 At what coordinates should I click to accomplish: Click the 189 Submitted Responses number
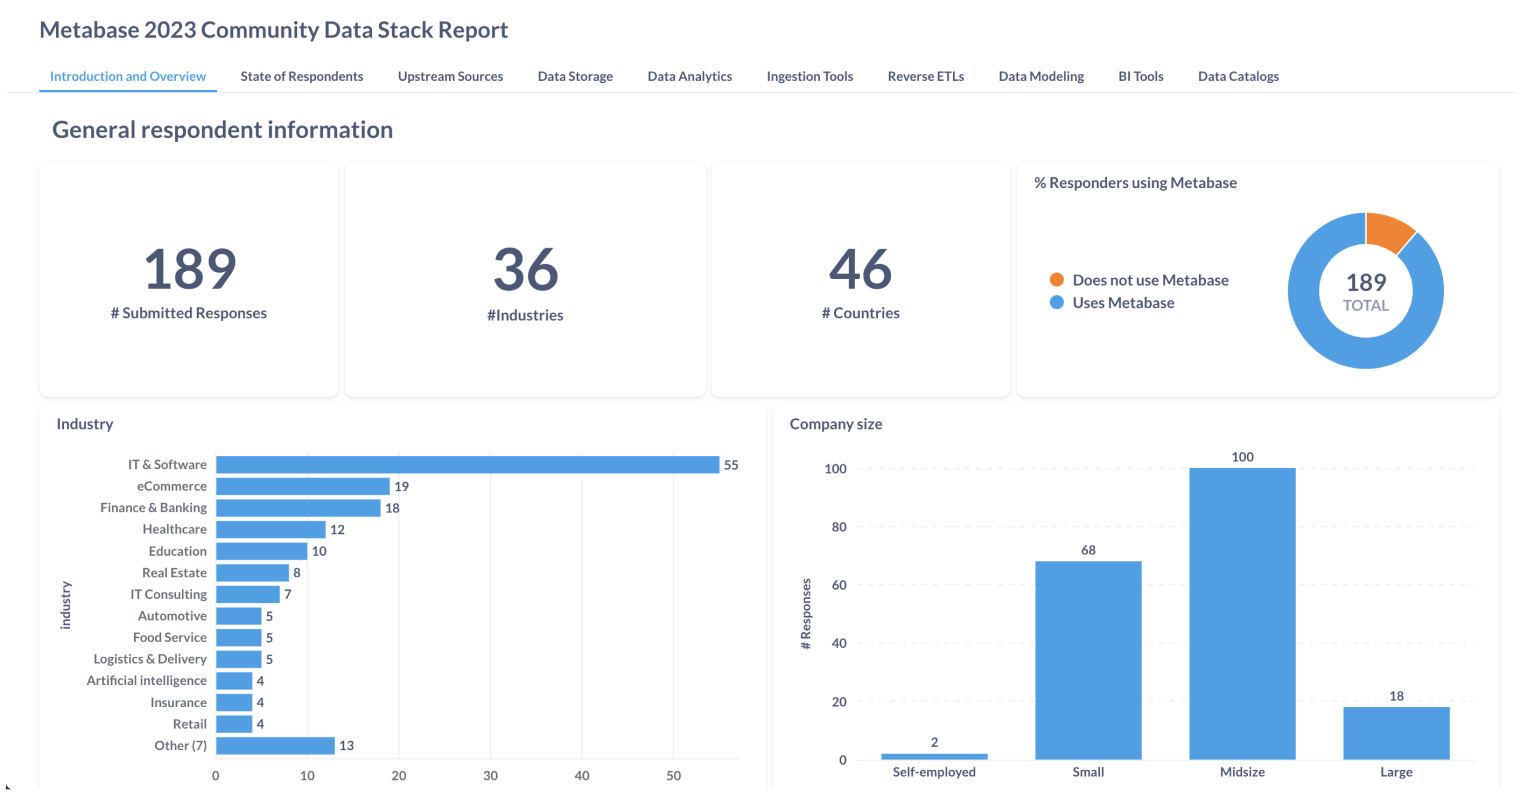point(190,269)
